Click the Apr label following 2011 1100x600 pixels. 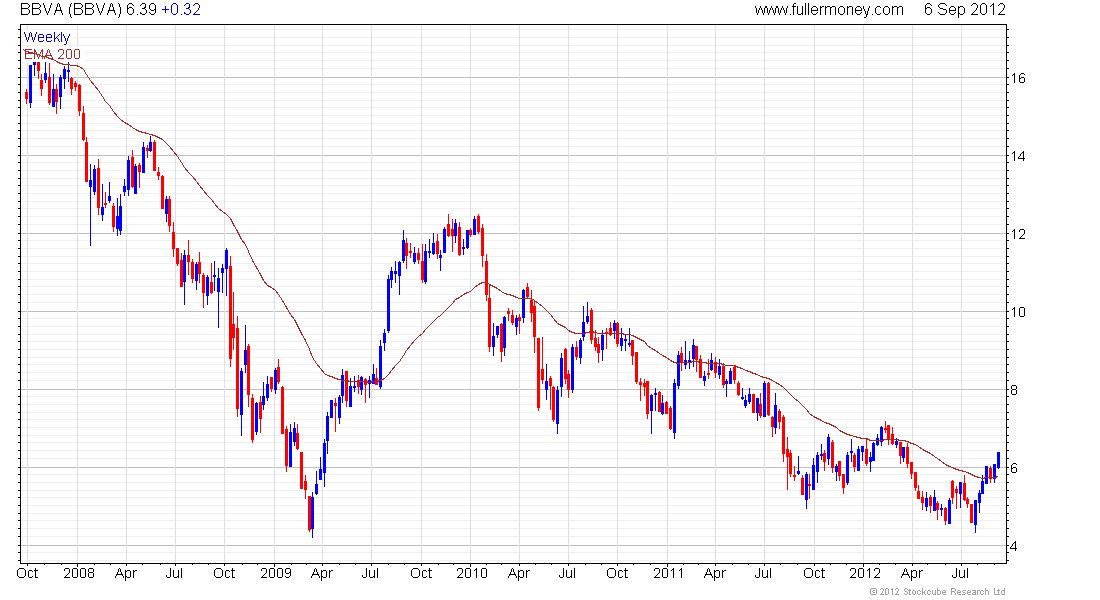coord(714,573)
